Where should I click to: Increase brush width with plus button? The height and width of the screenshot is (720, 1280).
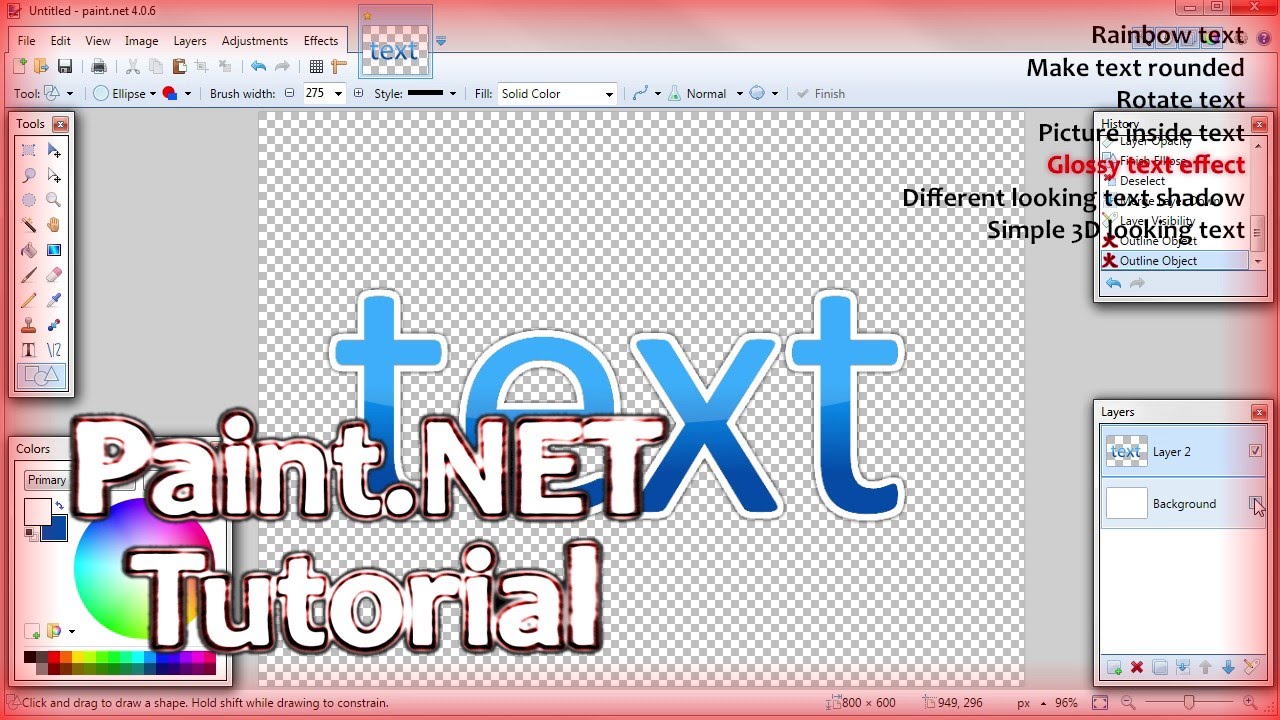(x=358, y=94)
